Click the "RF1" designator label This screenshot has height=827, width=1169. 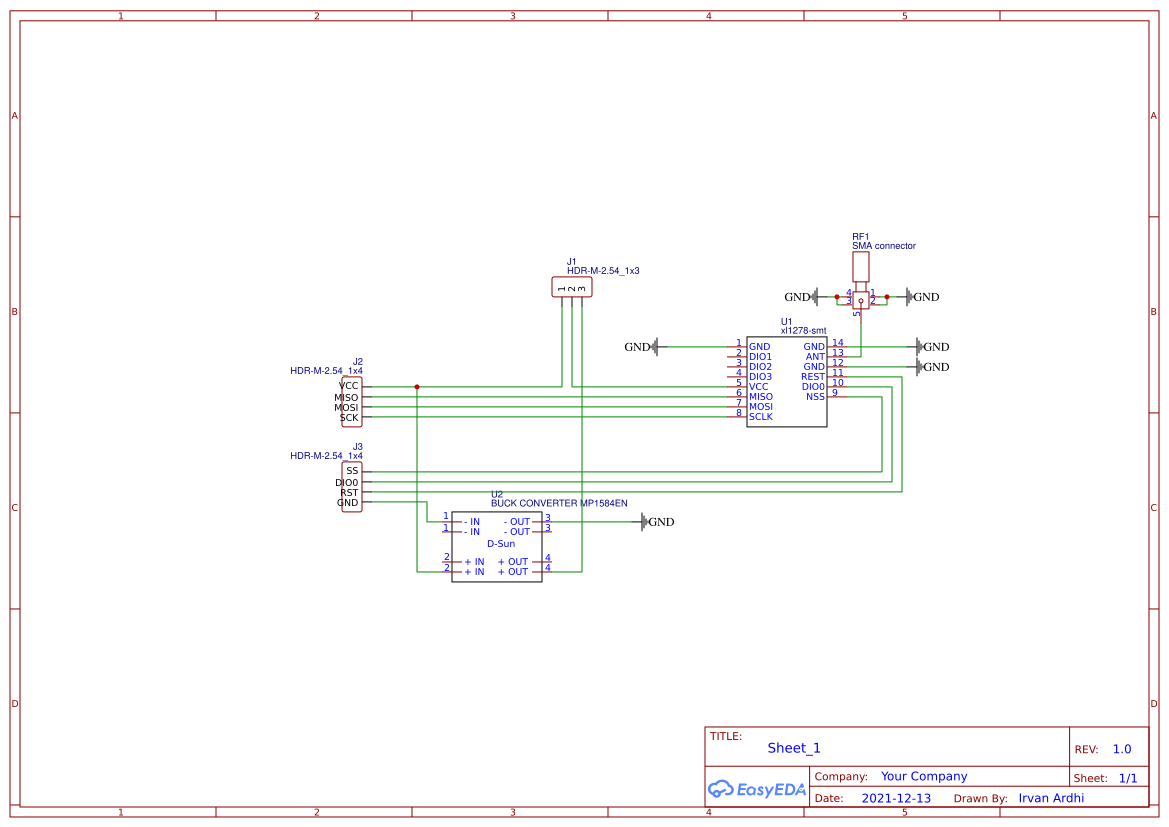pos(860,237)
